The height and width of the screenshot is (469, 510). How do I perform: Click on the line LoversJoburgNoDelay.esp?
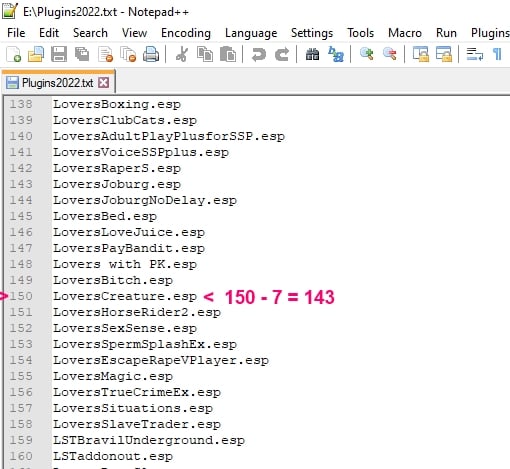[145, 200]
